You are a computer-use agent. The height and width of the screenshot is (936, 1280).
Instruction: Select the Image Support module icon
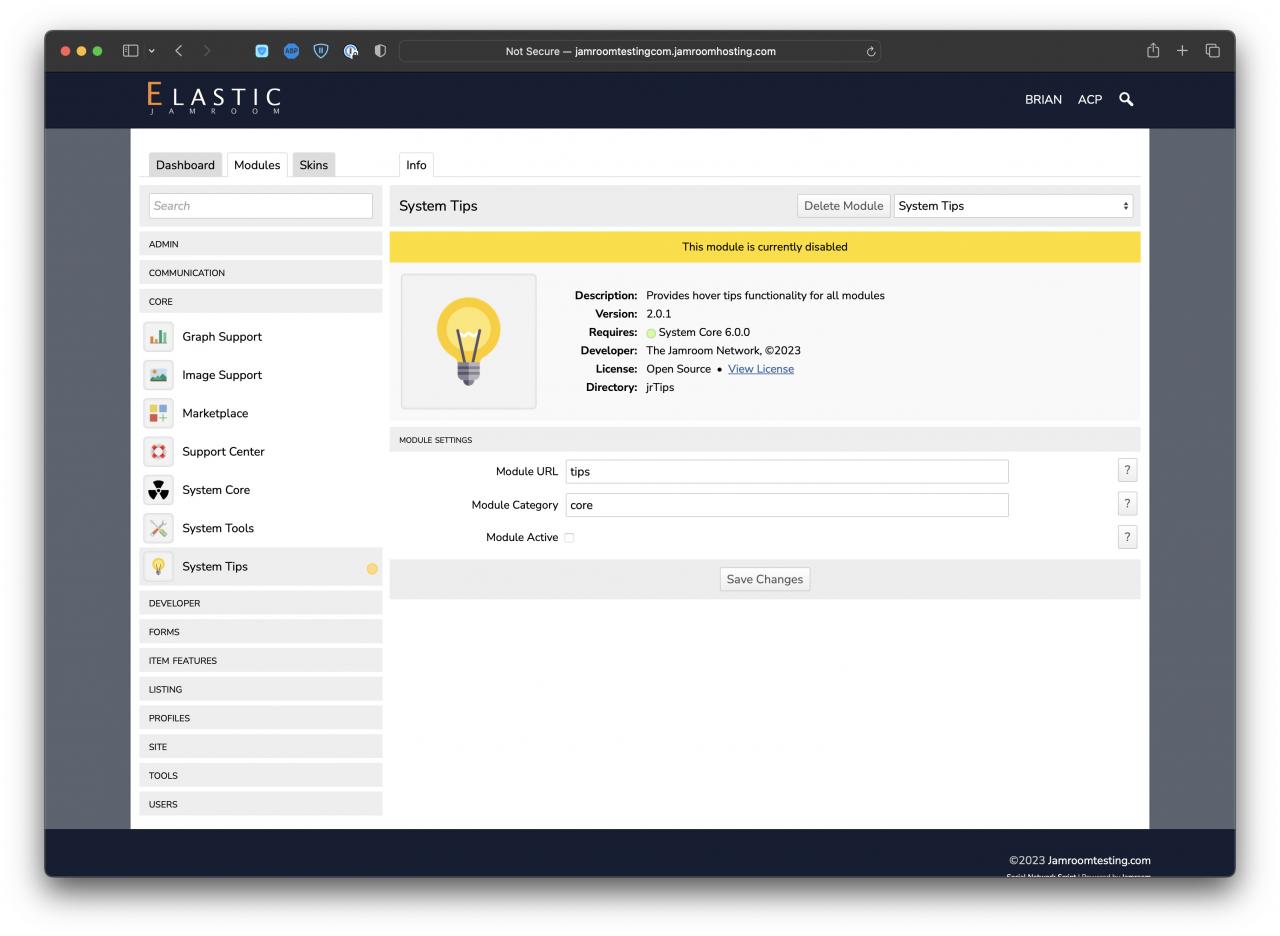pyautogui.click(x=158, y=375)
